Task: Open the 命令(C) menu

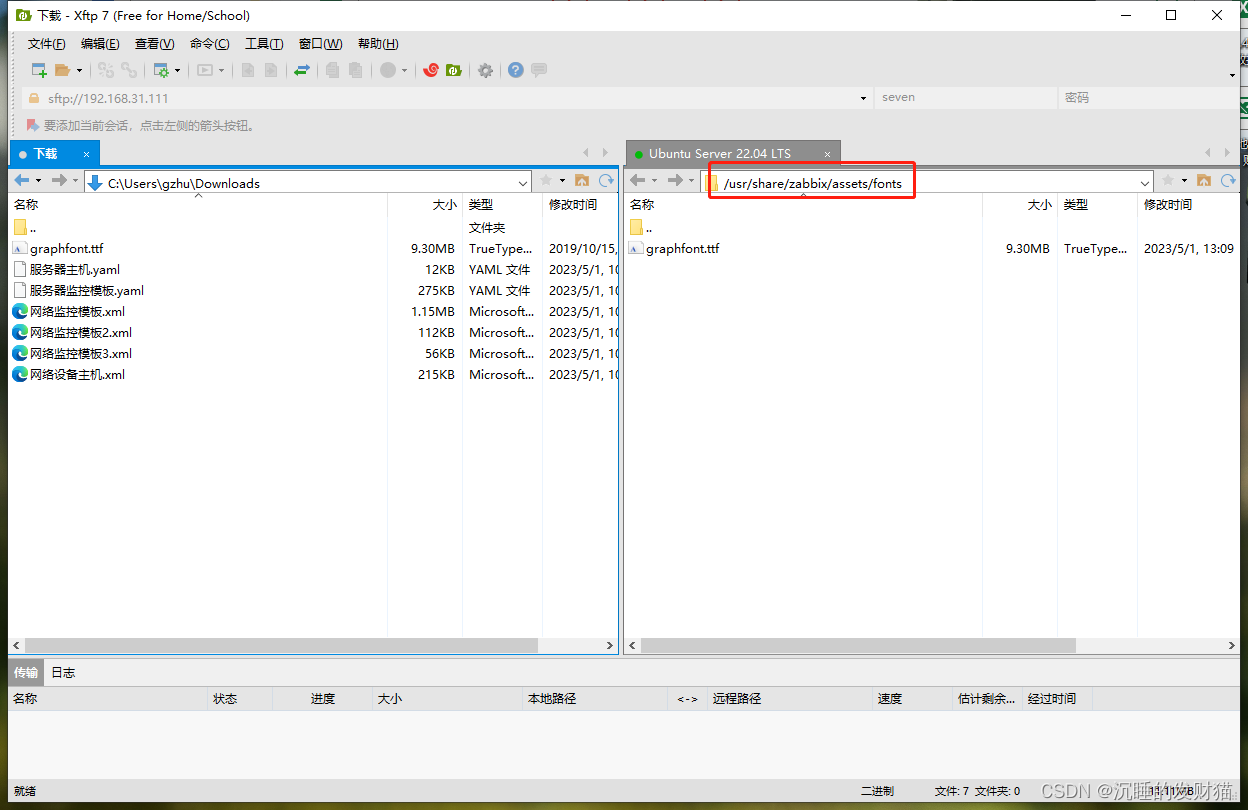Action: pos(209,44)
